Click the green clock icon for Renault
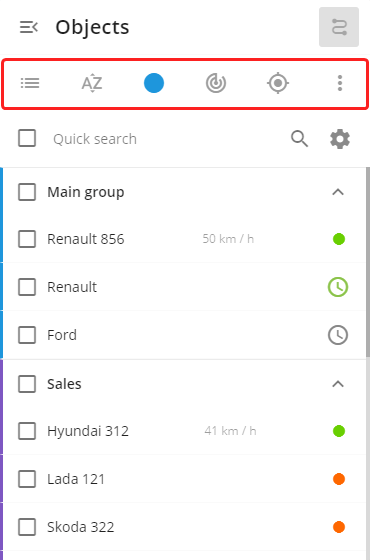 [x=338, y=287]
